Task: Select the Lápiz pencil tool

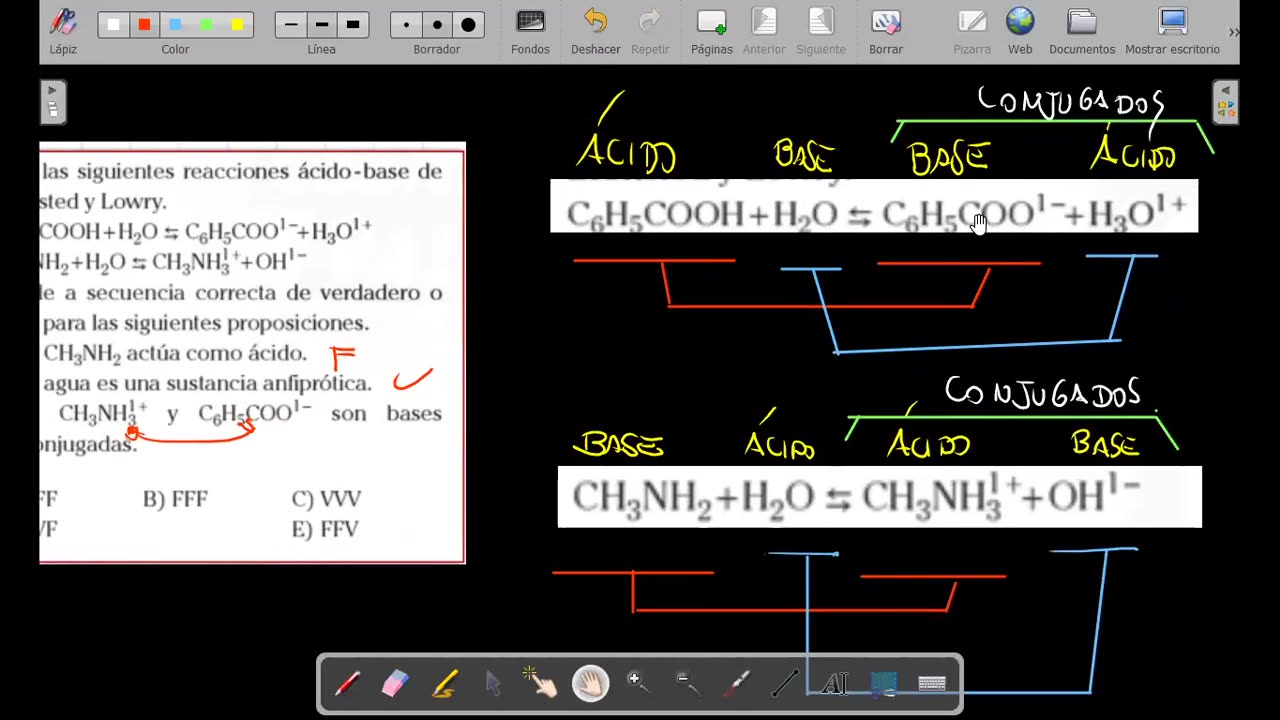Action: (63, 31)
